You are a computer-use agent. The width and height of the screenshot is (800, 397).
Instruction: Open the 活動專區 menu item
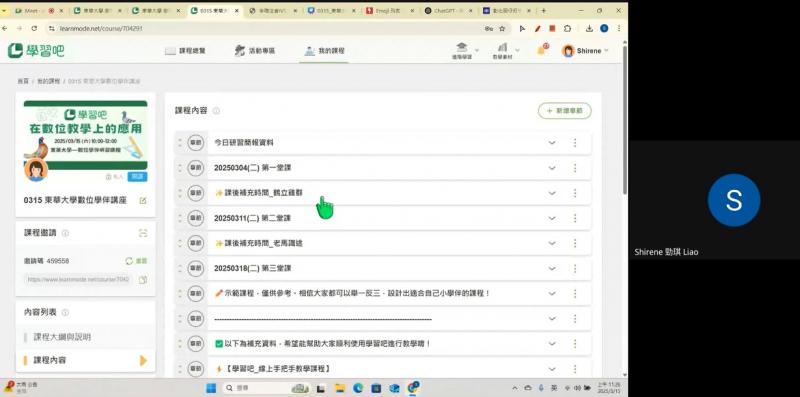(255, 51)
